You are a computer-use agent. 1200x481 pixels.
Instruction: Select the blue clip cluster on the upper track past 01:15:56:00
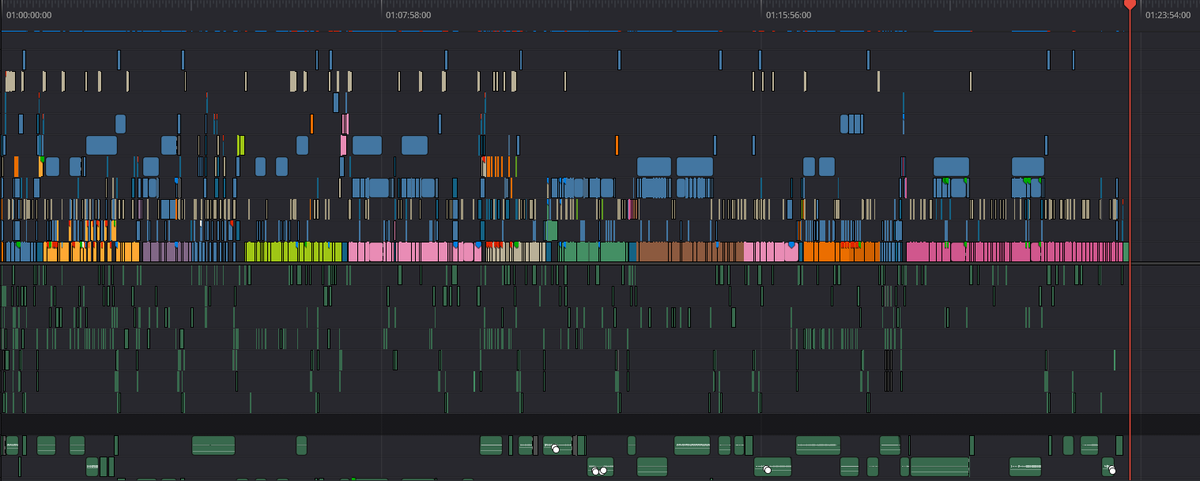[x=851, y=124]
